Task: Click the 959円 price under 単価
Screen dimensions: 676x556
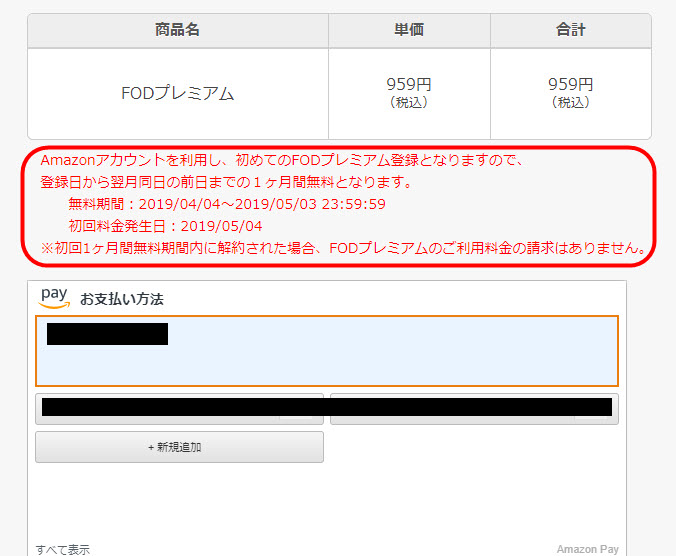Action: [409, 85]
